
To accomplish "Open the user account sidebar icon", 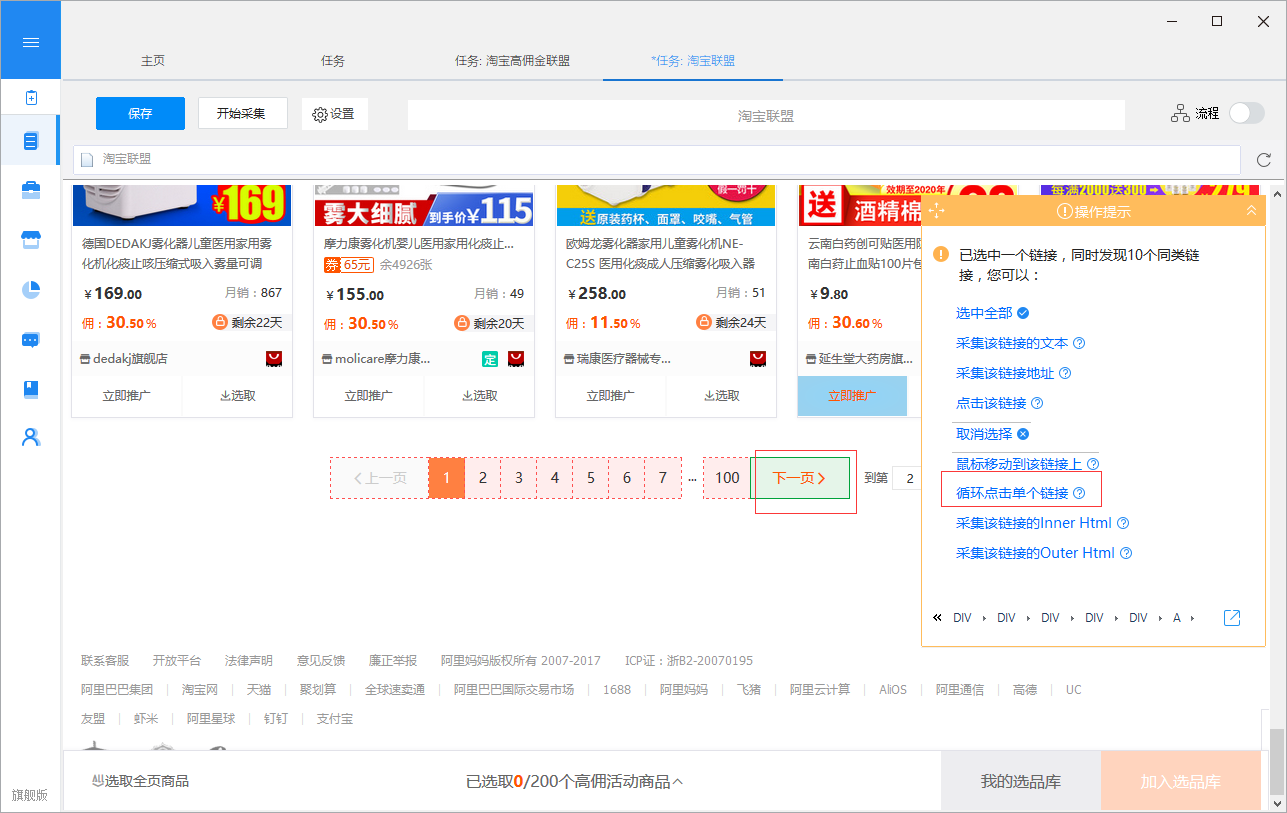I will point(31,437).
